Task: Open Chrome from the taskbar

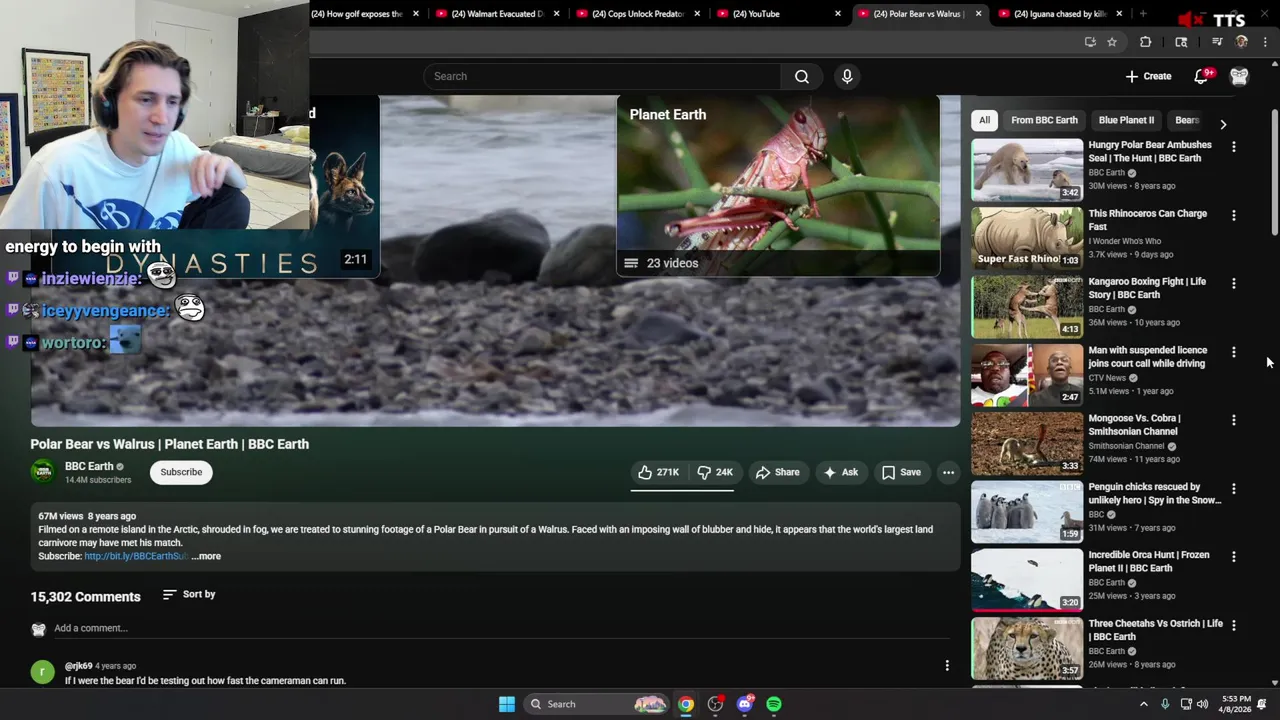Action: click(686, 704)
